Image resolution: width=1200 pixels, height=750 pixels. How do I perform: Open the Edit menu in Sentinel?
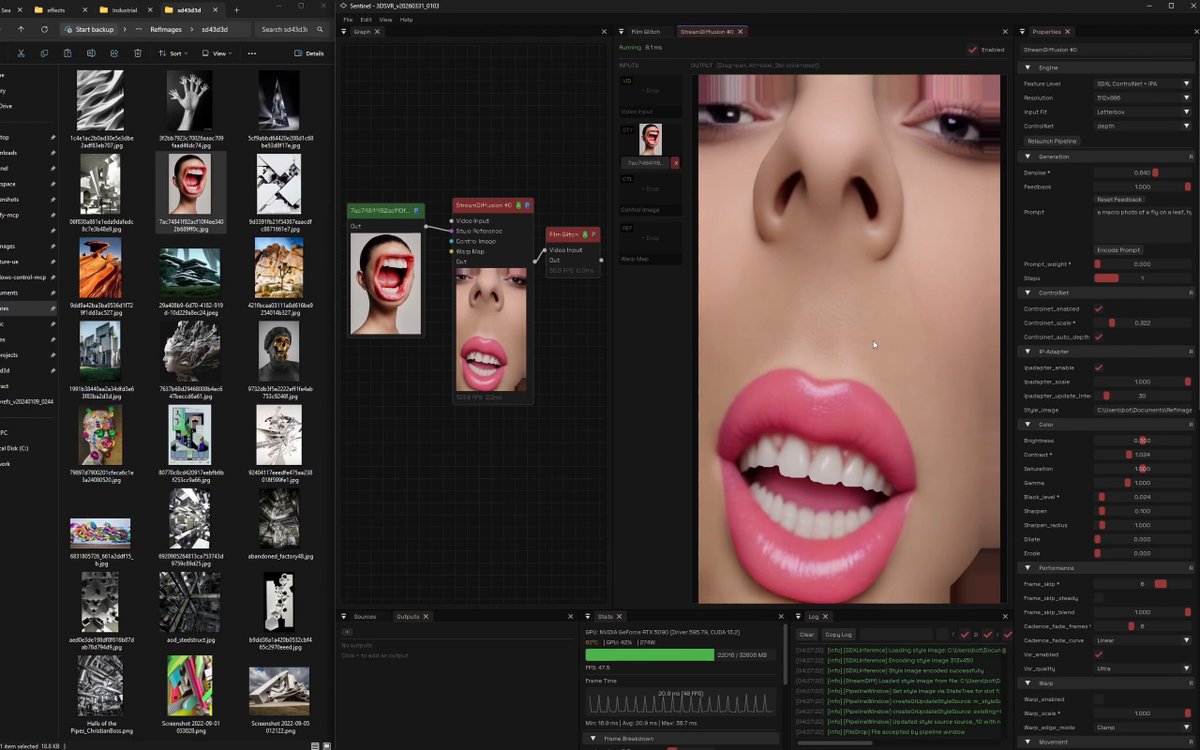366,19
